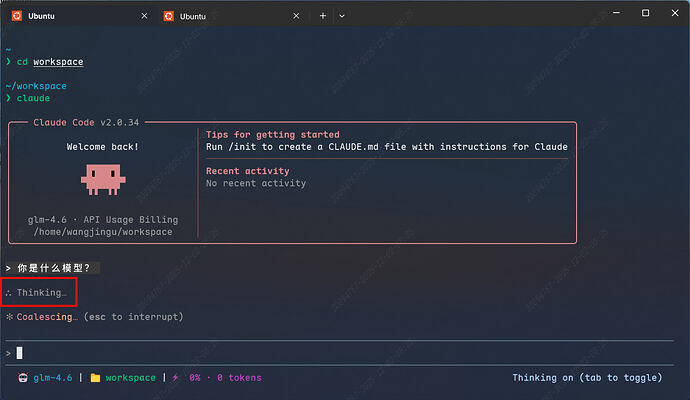Click the 'Welcome back!' text
This screenshot has width=690, height=400.
103,147
